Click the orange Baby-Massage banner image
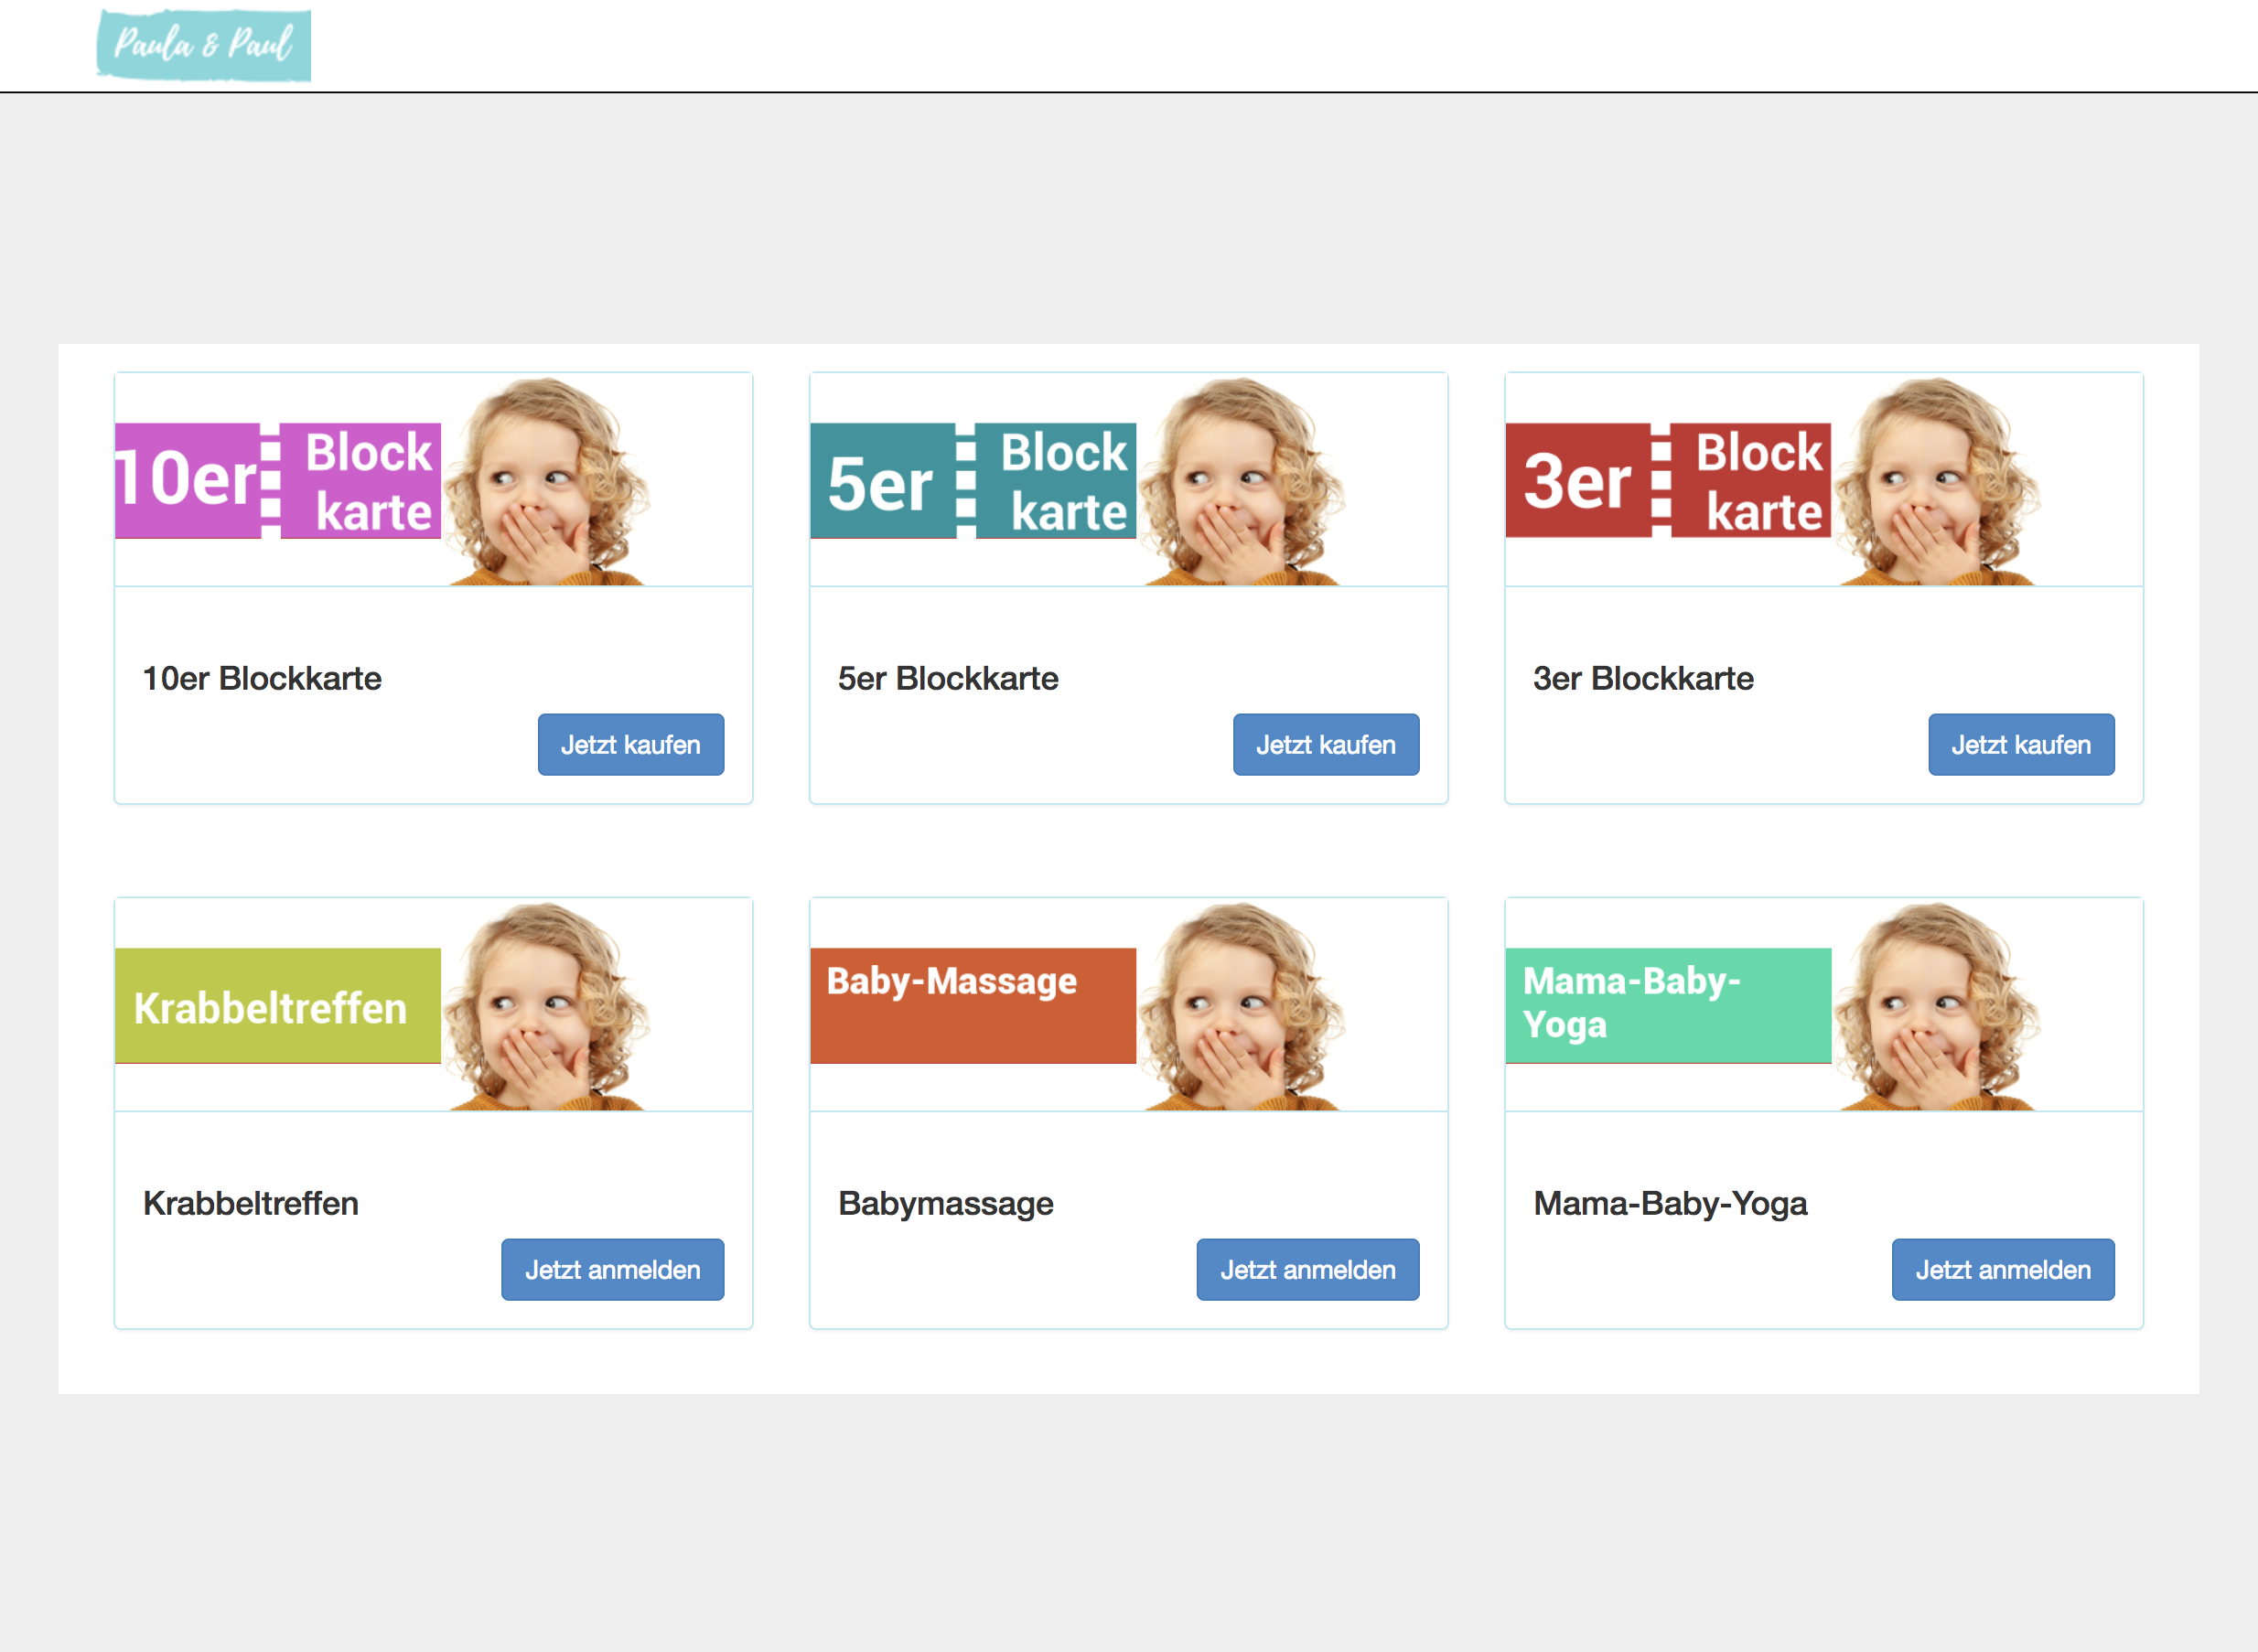The image size is (2258, 1652). click(973, 1005)
